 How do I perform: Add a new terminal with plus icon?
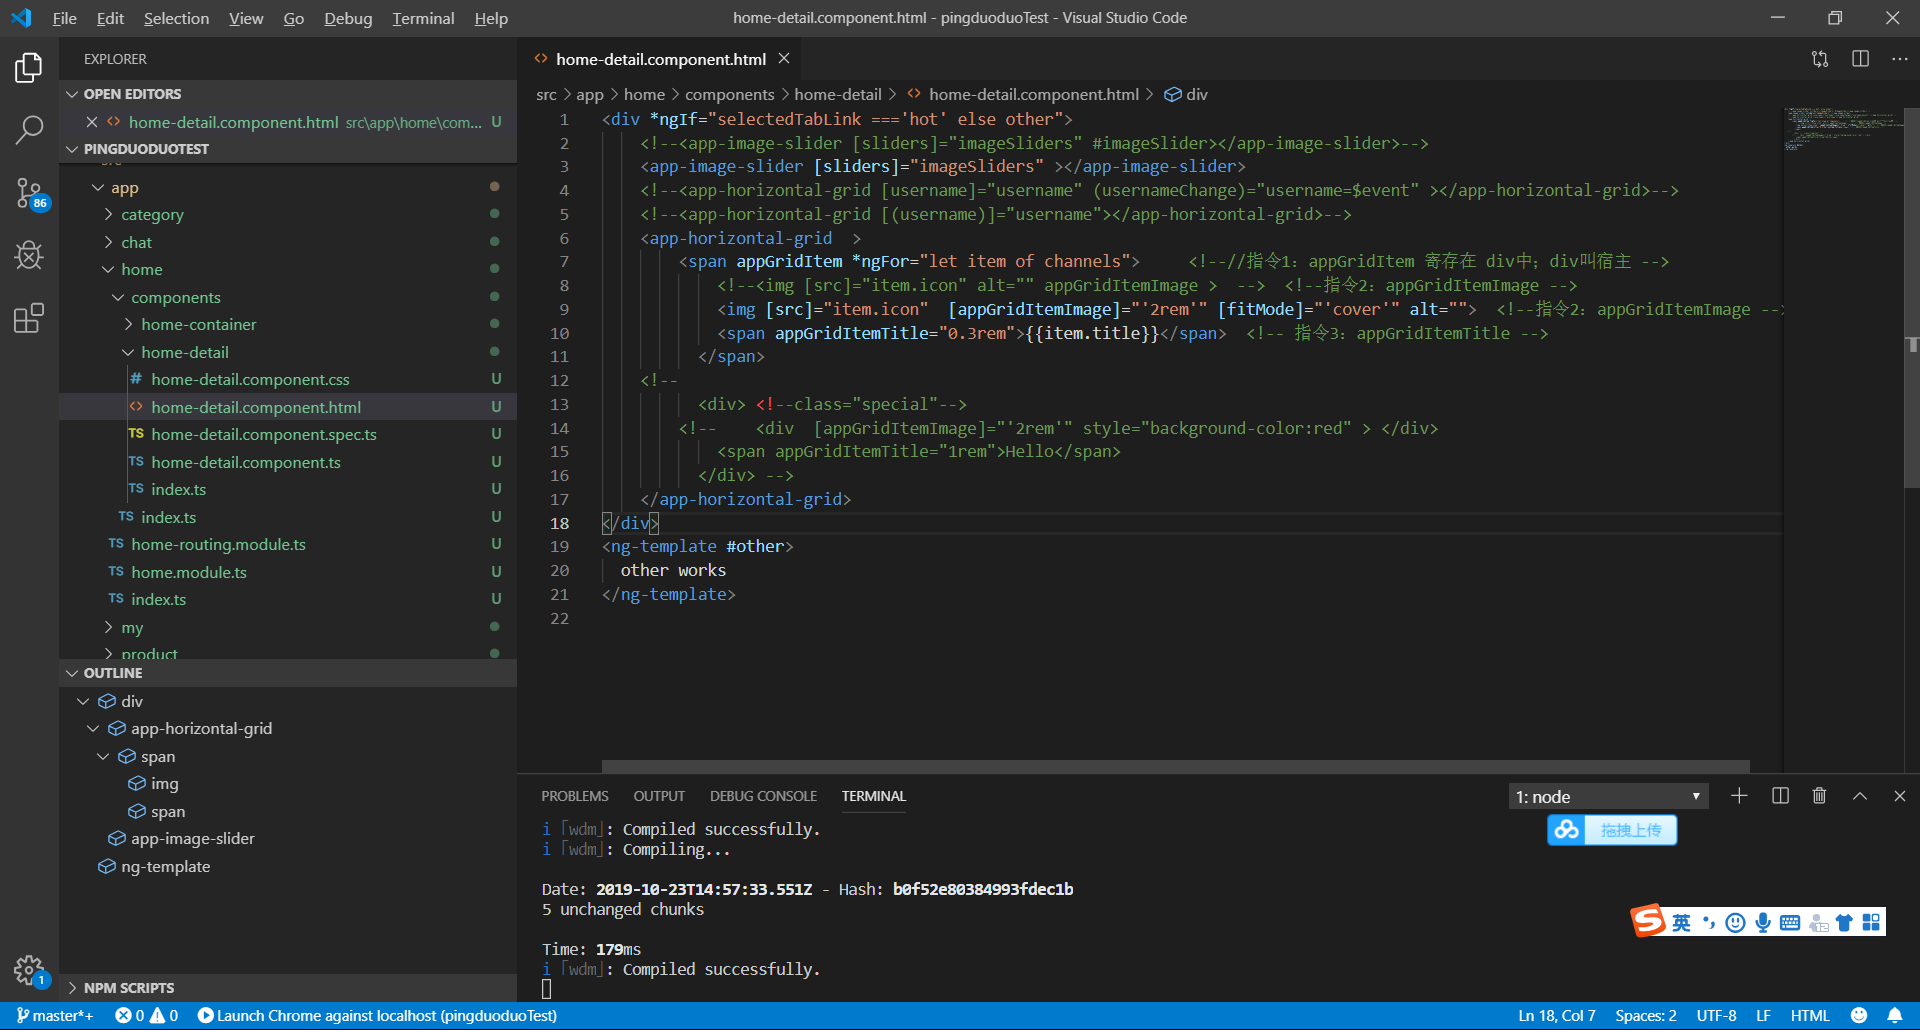point(1739,796)
